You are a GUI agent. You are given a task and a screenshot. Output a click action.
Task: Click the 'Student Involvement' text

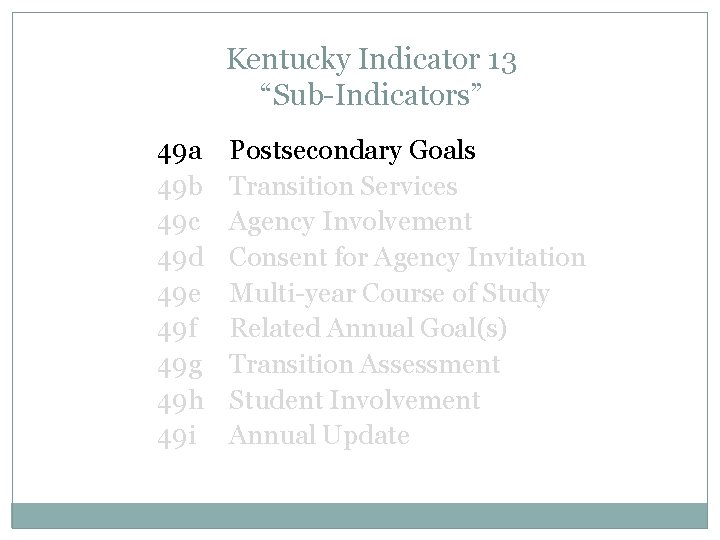tap(355, 400)
